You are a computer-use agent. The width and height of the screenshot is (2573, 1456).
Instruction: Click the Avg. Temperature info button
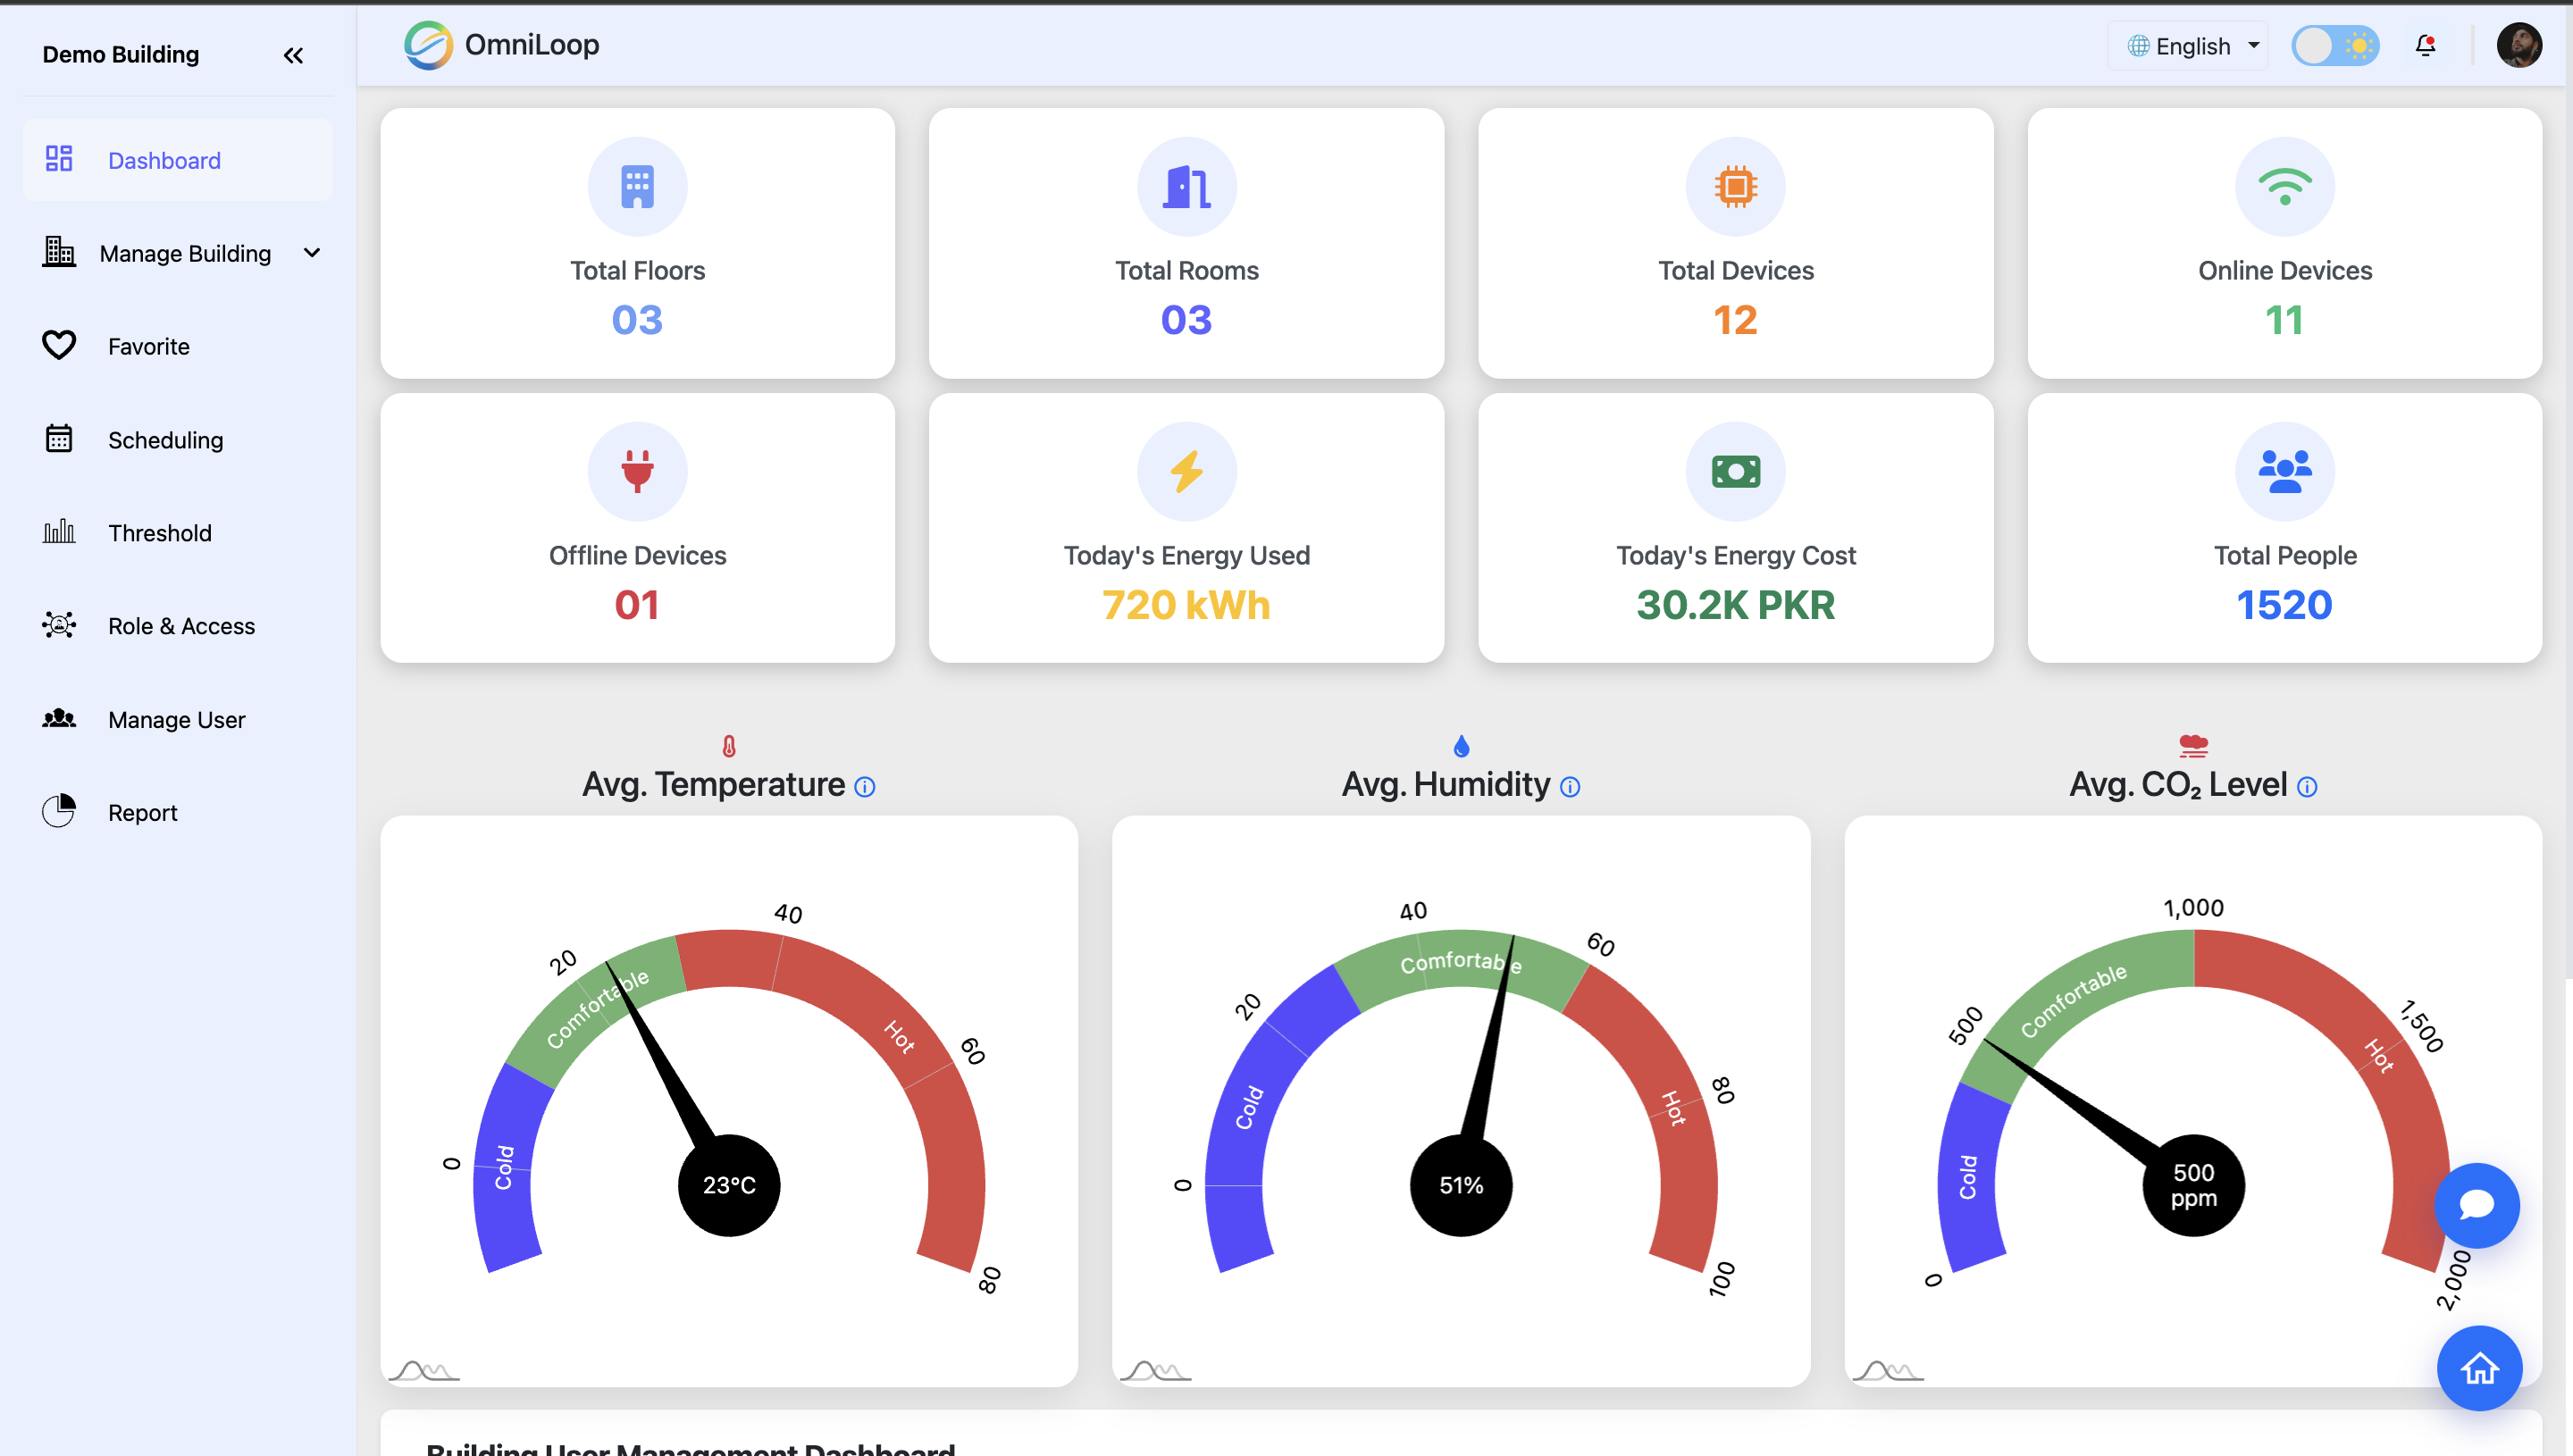pos(864,786)
